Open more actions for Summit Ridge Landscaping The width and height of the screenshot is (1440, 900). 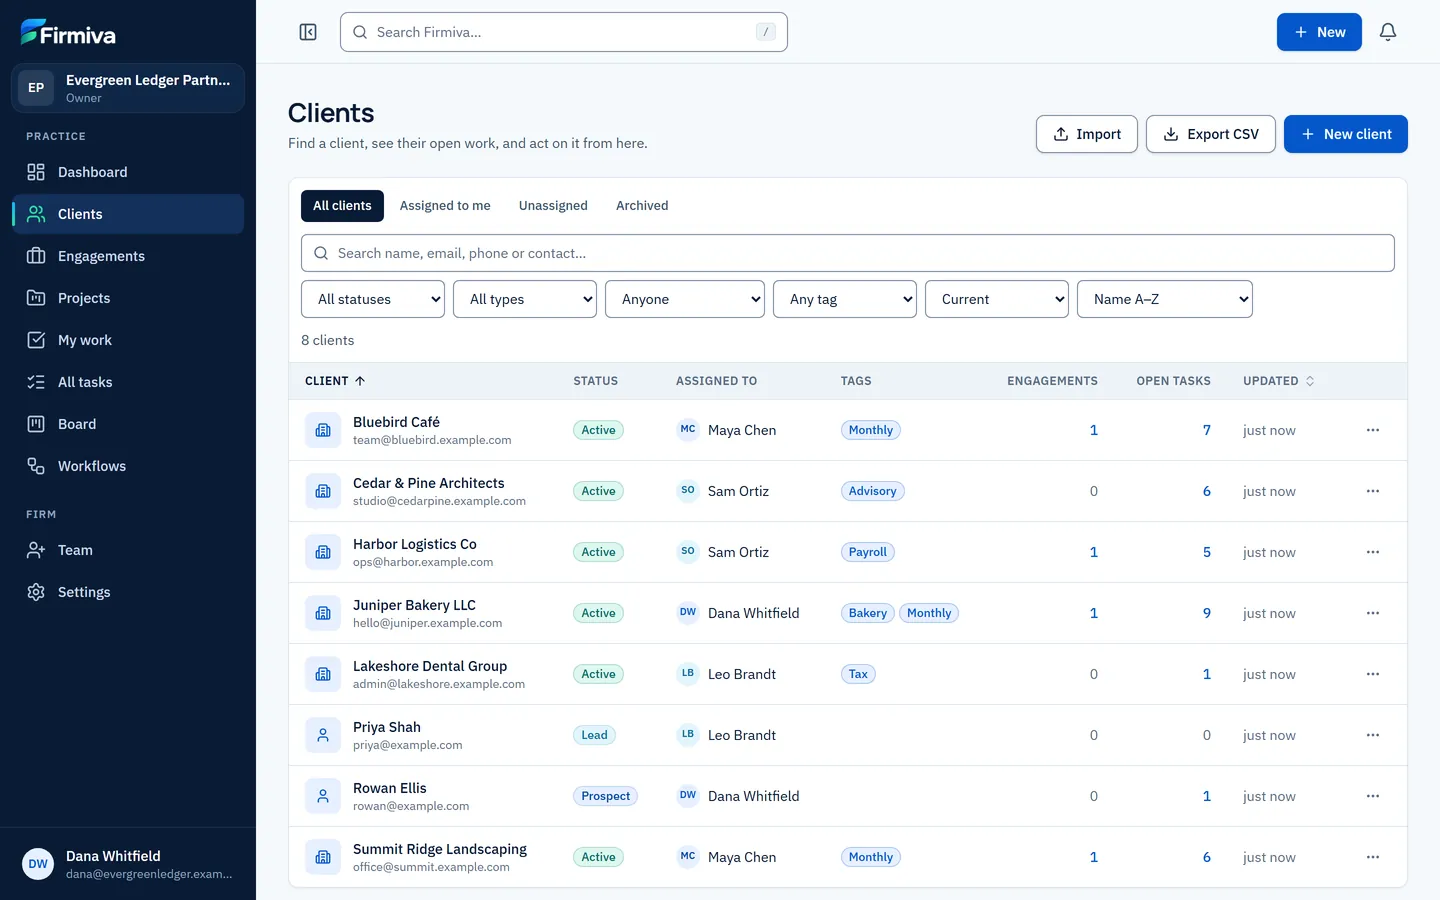pos(1373,857)
